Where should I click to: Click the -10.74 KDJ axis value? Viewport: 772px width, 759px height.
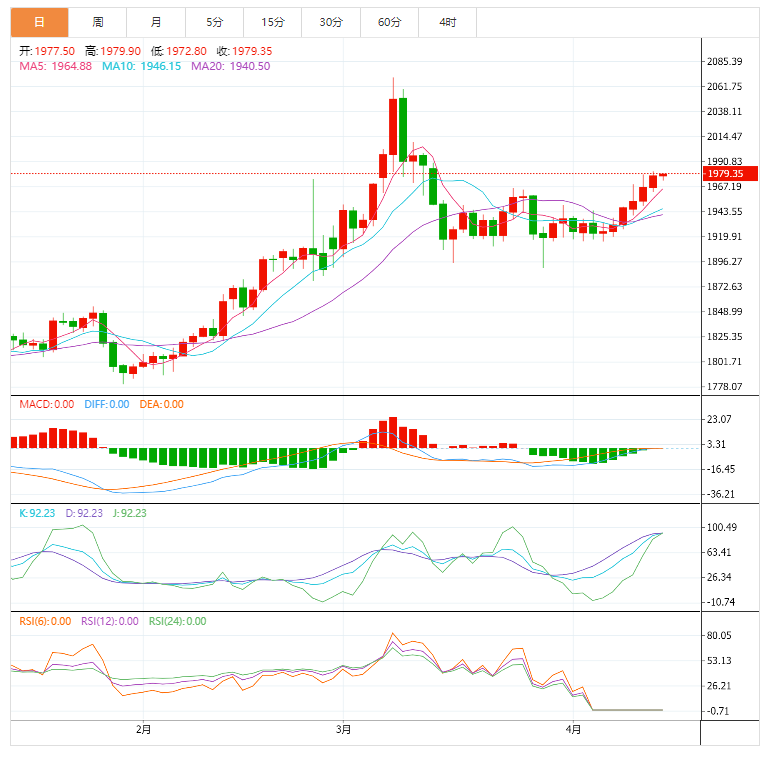click(x=721, y=602)
